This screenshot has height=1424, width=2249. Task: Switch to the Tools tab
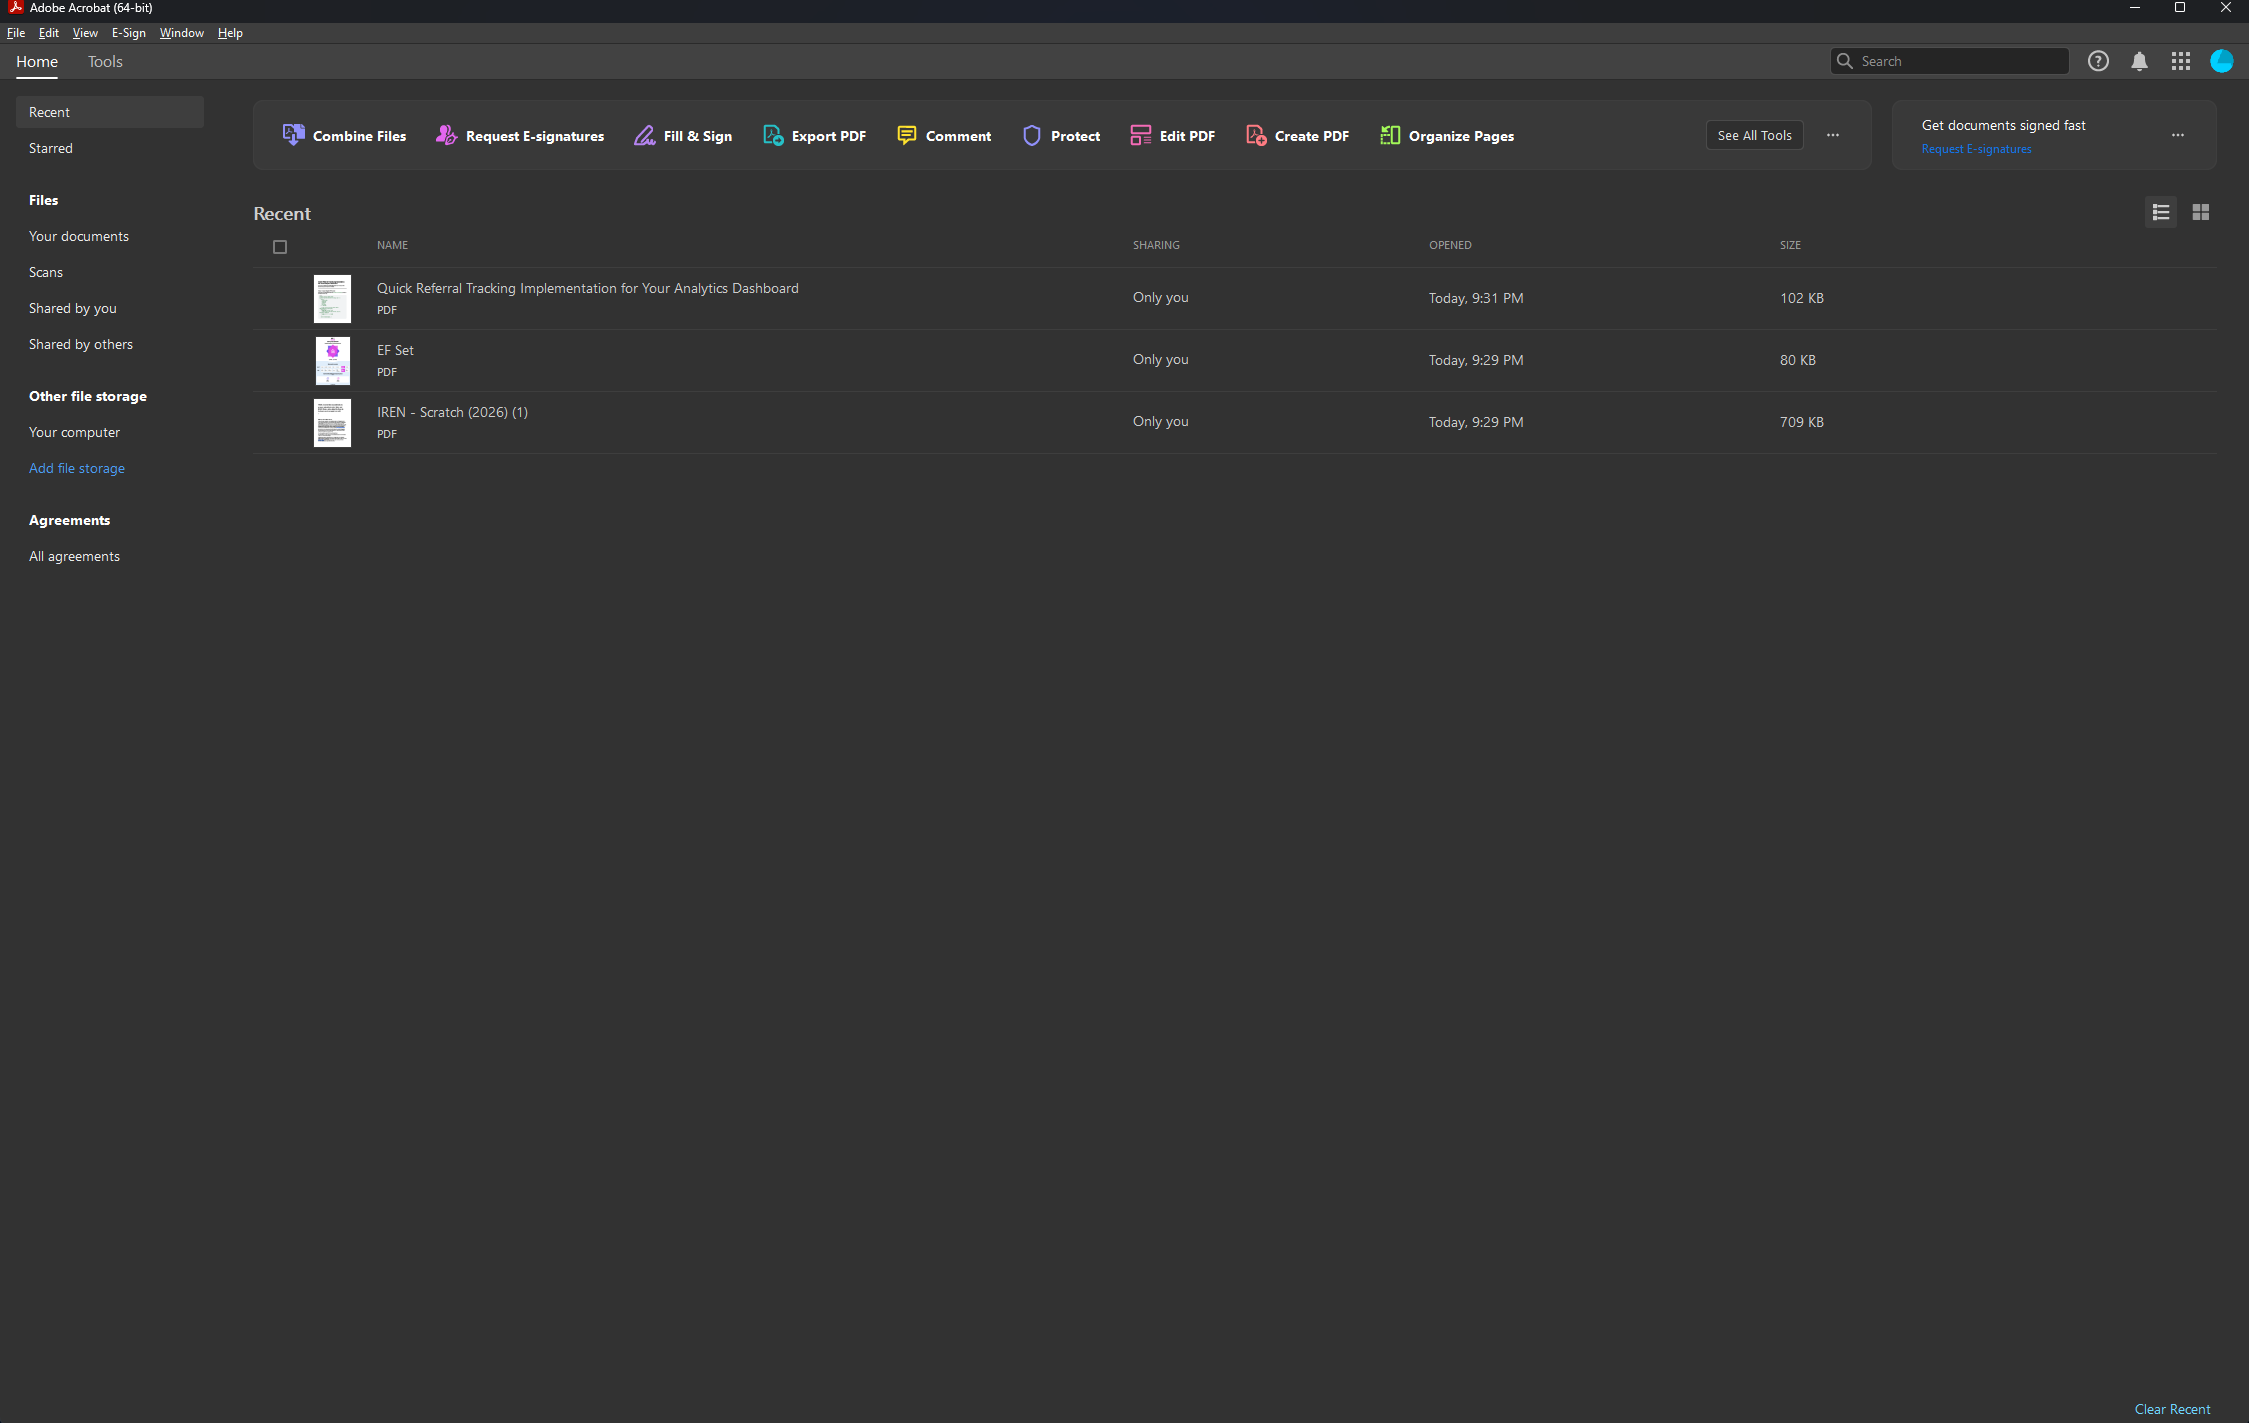[105, 61]
